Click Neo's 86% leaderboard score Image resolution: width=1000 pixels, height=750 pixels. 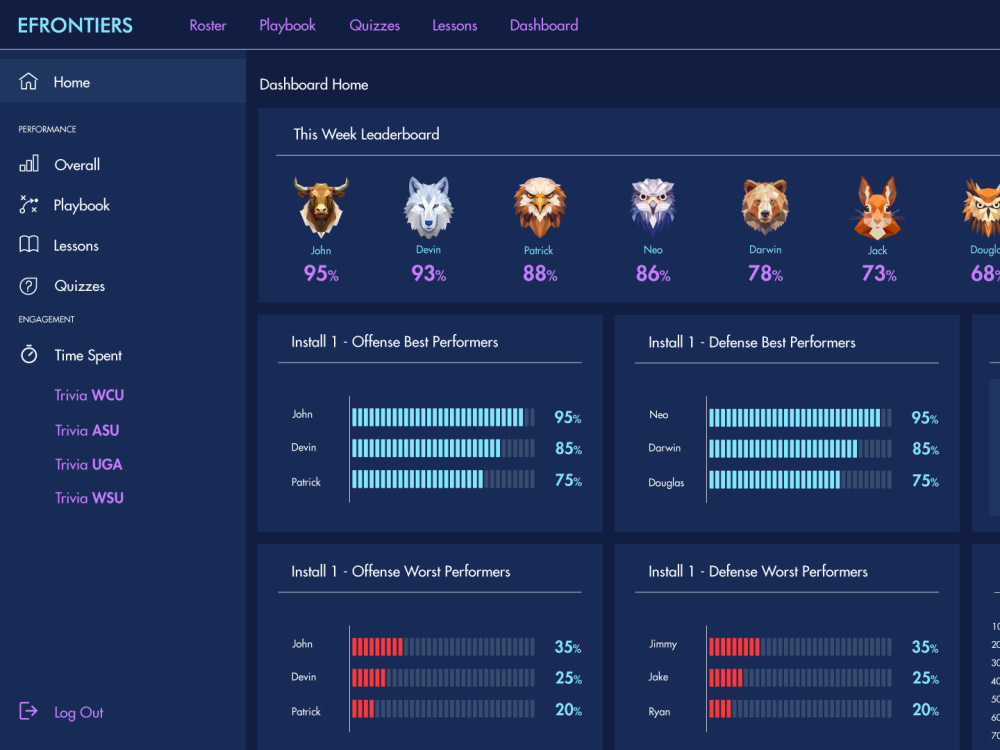[x=653, y=274]
